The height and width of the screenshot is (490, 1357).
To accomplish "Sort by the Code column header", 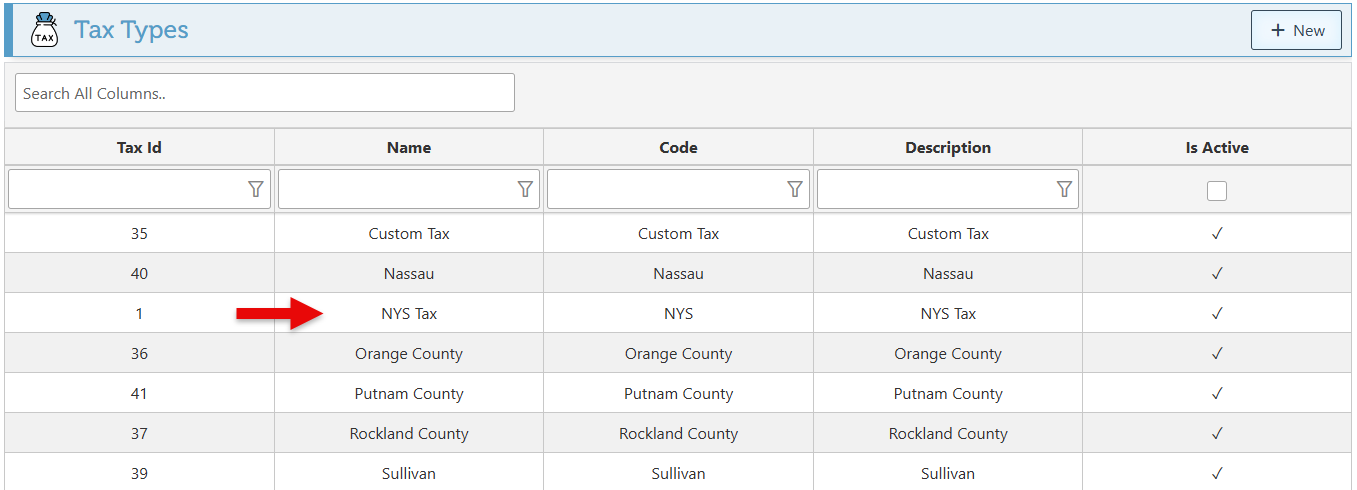I will [678, 147].
